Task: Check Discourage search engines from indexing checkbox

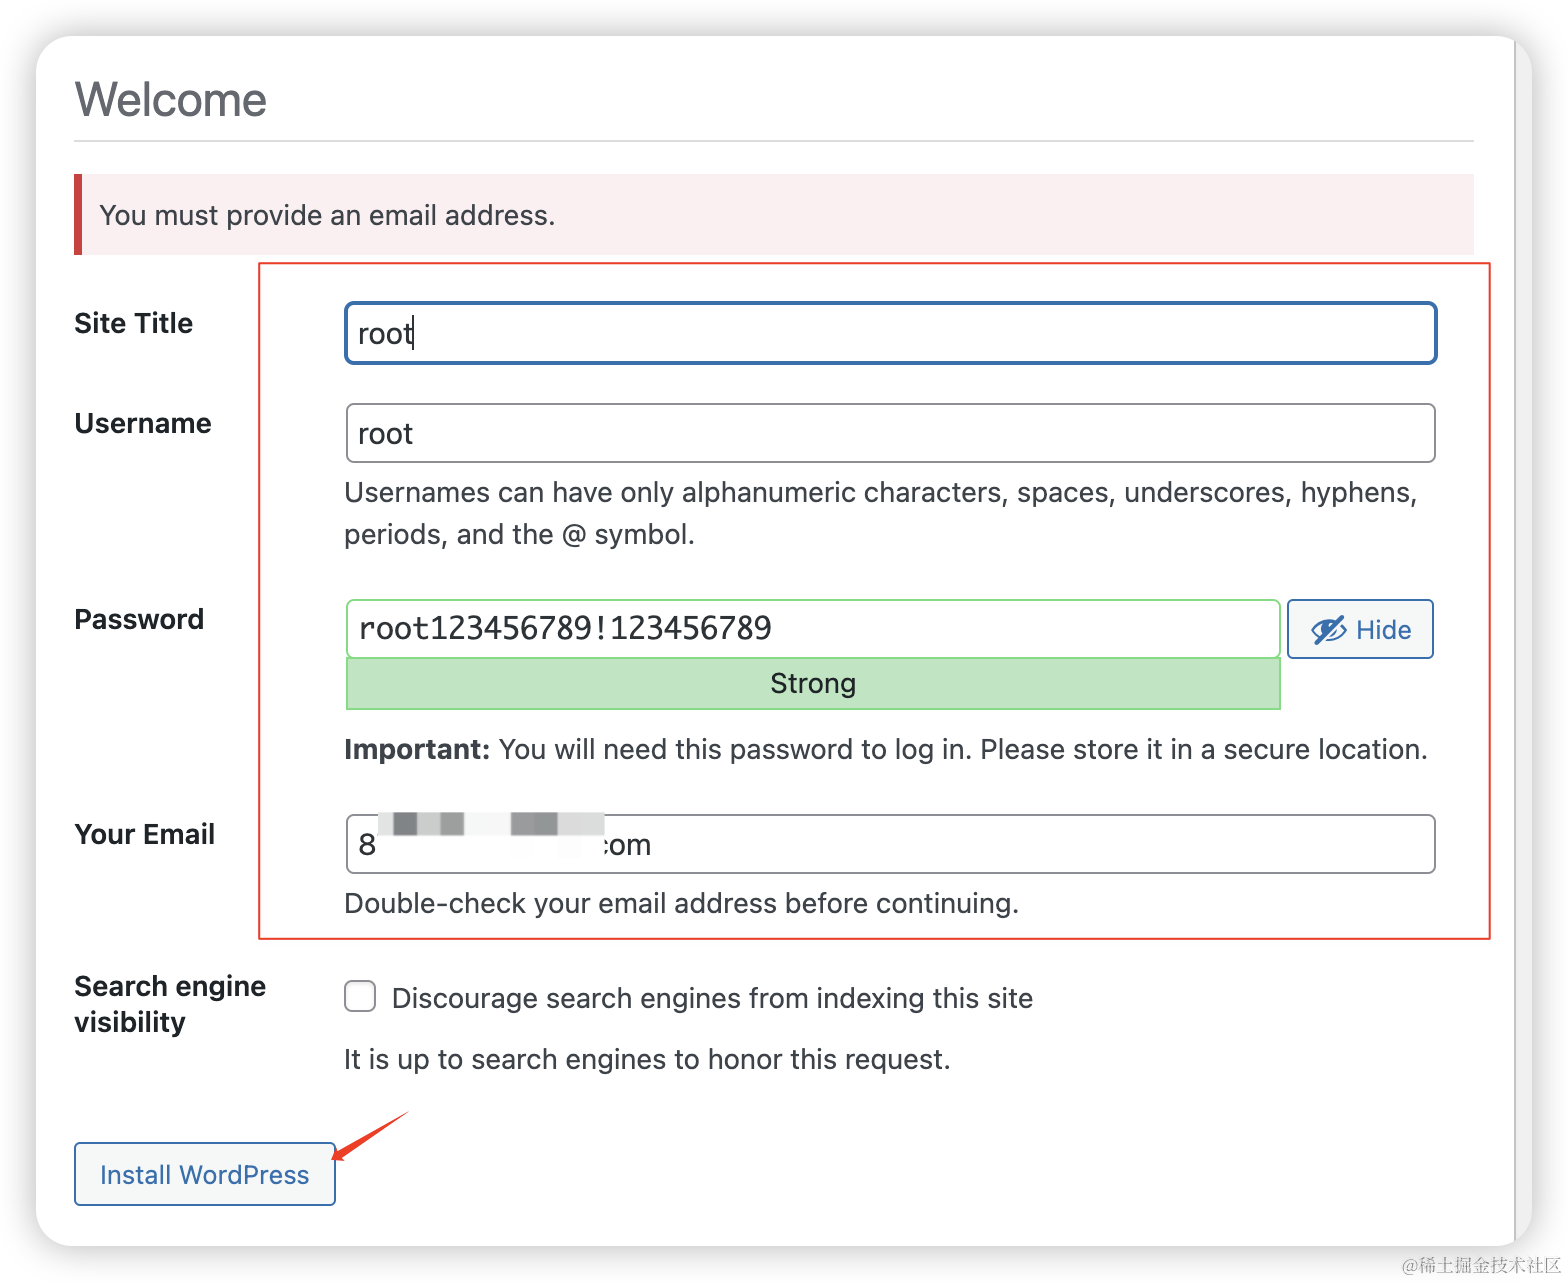Action: coord(360,997)
